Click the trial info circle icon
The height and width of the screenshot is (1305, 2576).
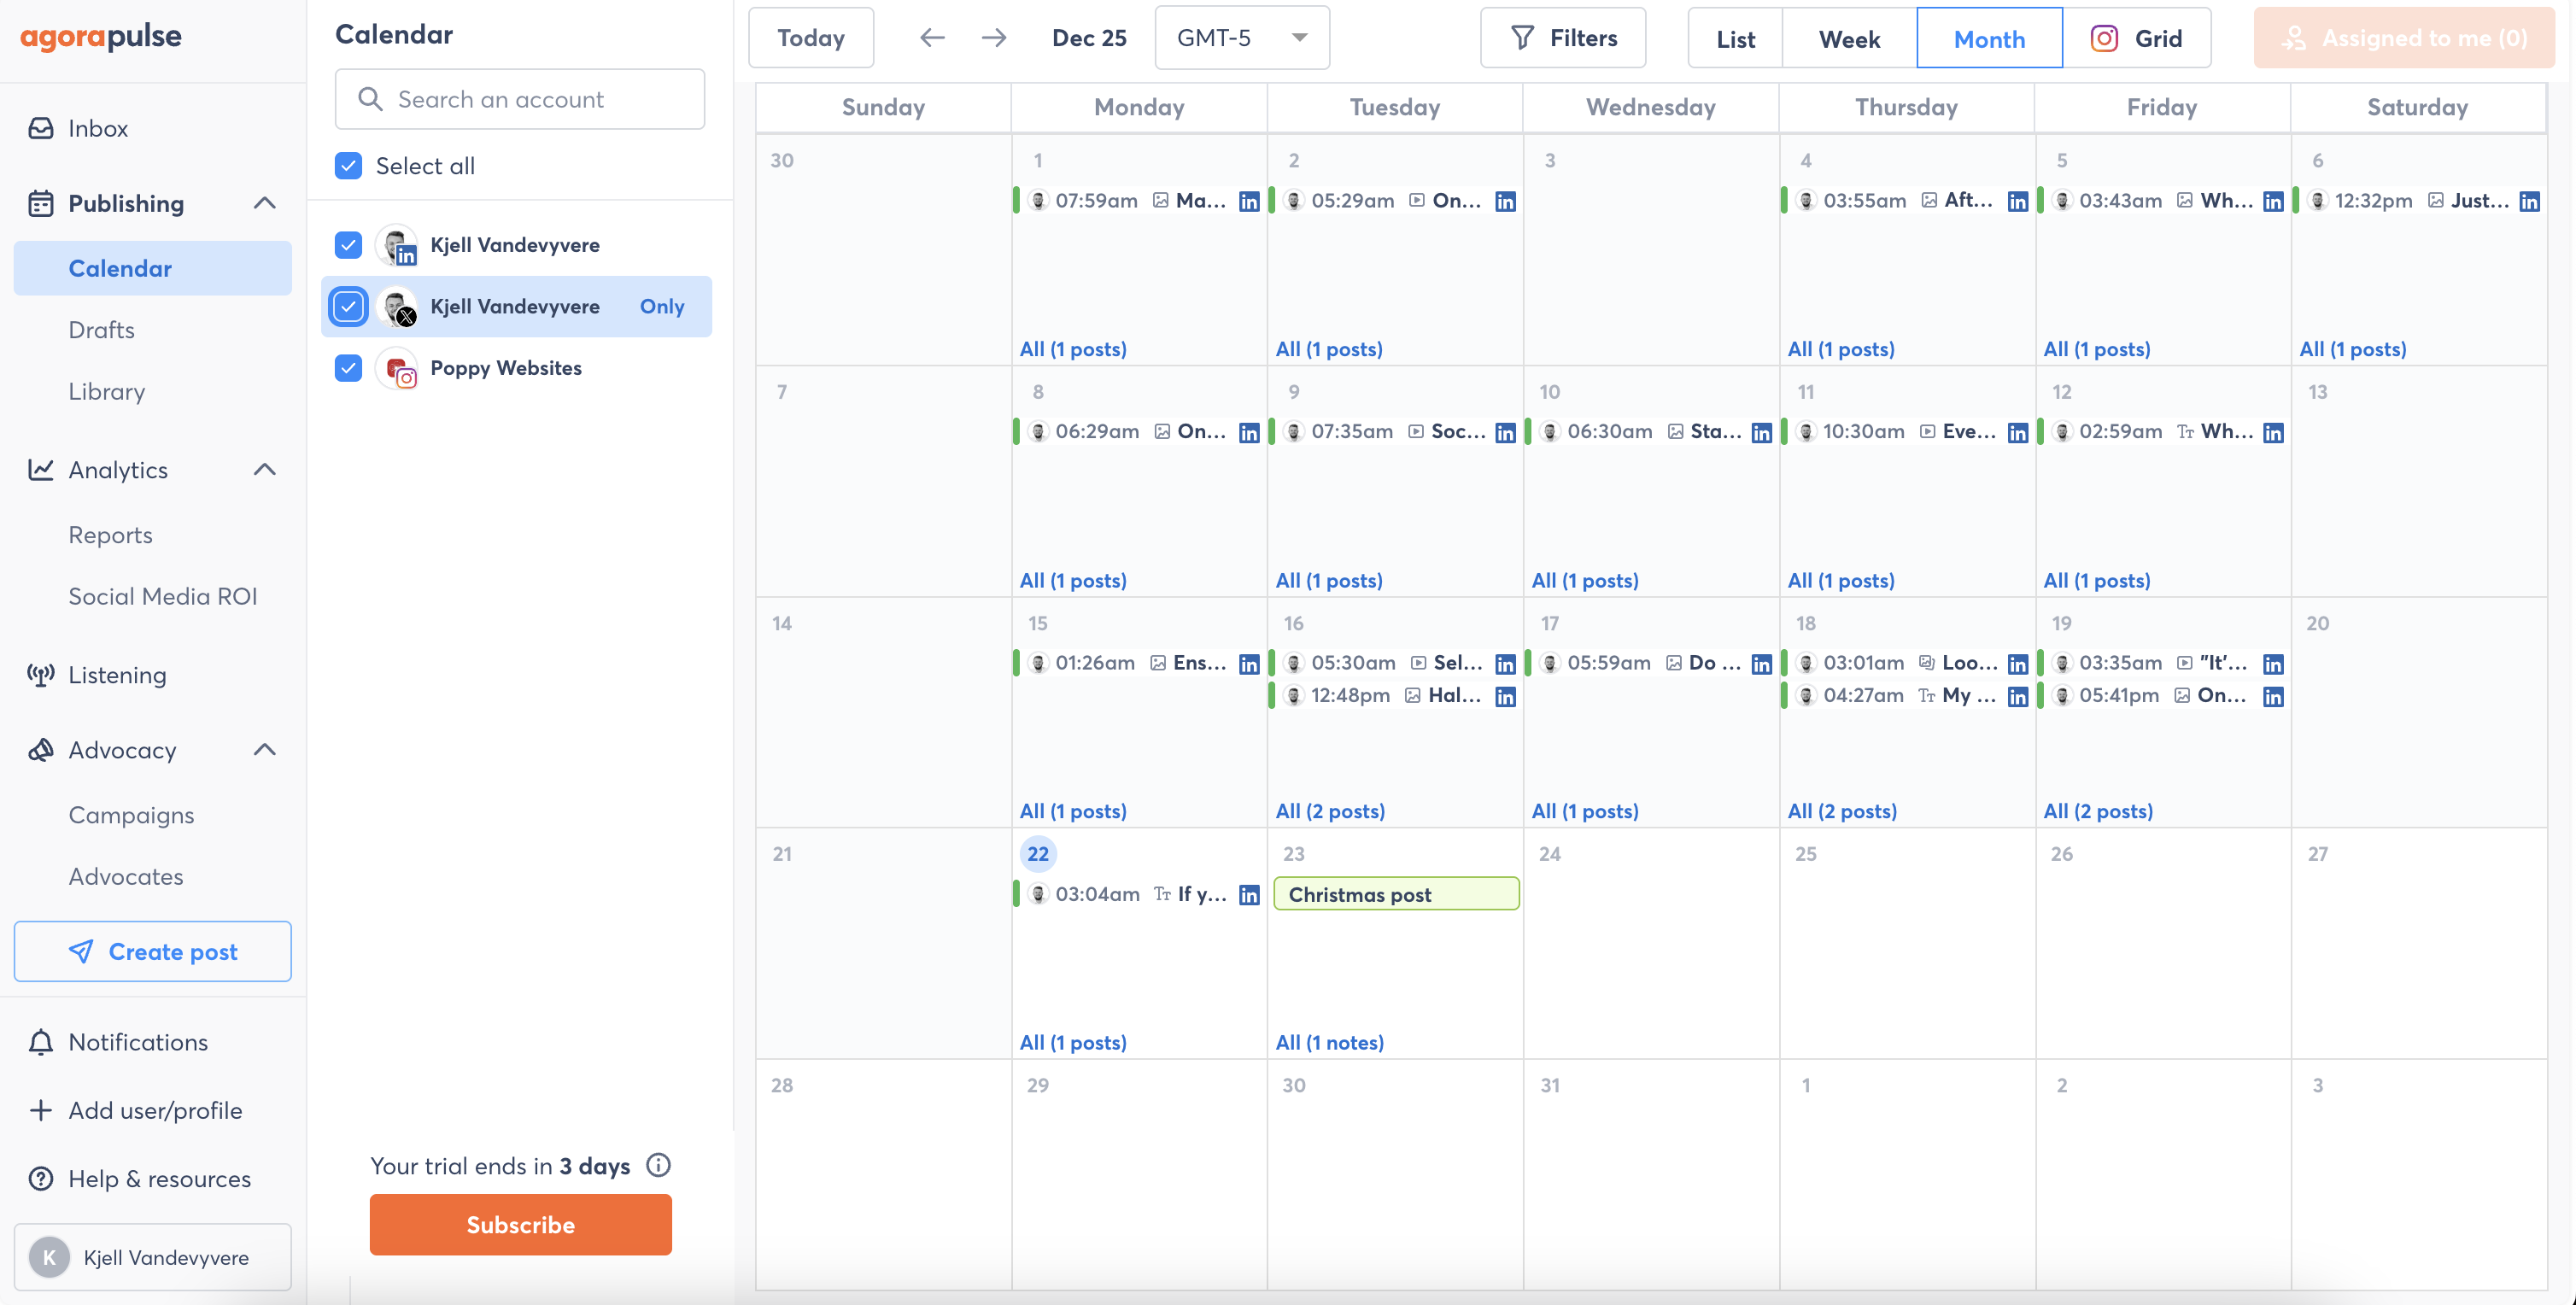coord(658,1165)
